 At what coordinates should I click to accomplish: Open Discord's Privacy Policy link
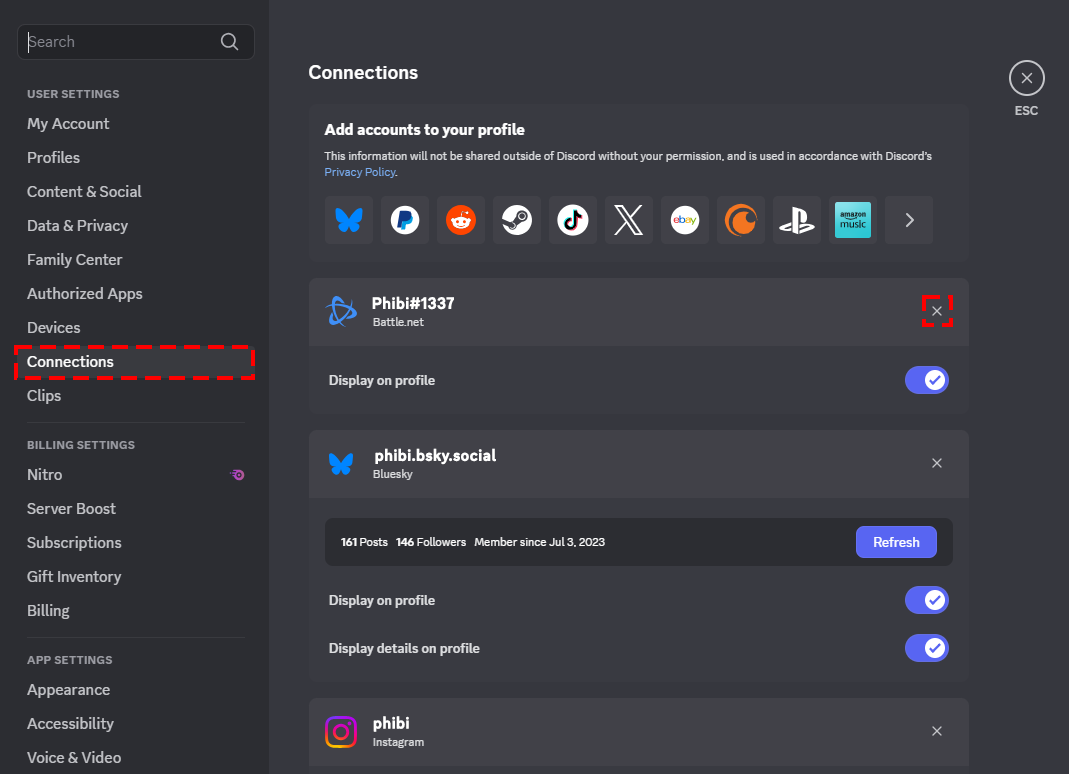point(359,171)
